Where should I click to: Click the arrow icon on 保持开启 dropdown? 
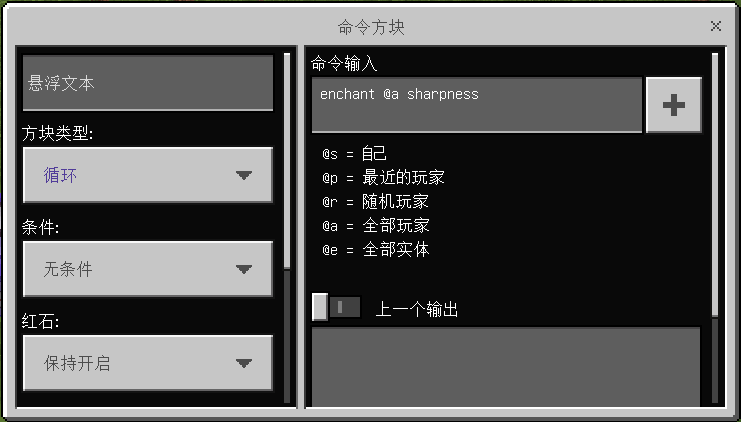[x=244, y=363]
